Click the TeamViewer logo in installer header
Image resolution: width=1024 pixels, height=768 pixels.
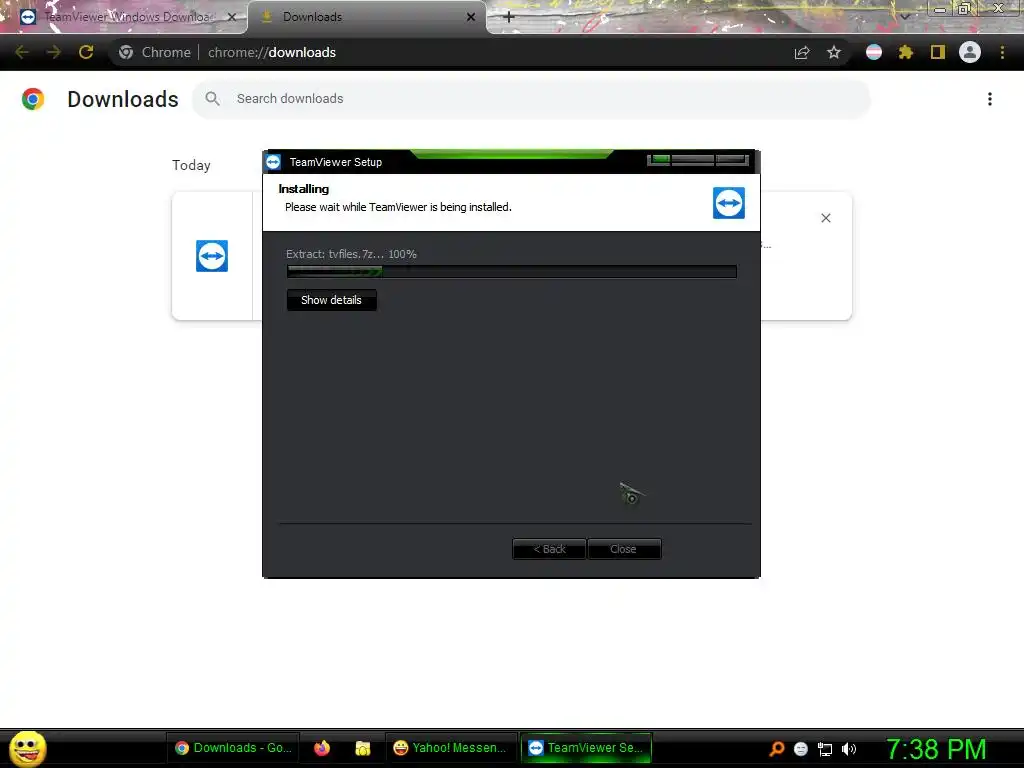(729, 202)
